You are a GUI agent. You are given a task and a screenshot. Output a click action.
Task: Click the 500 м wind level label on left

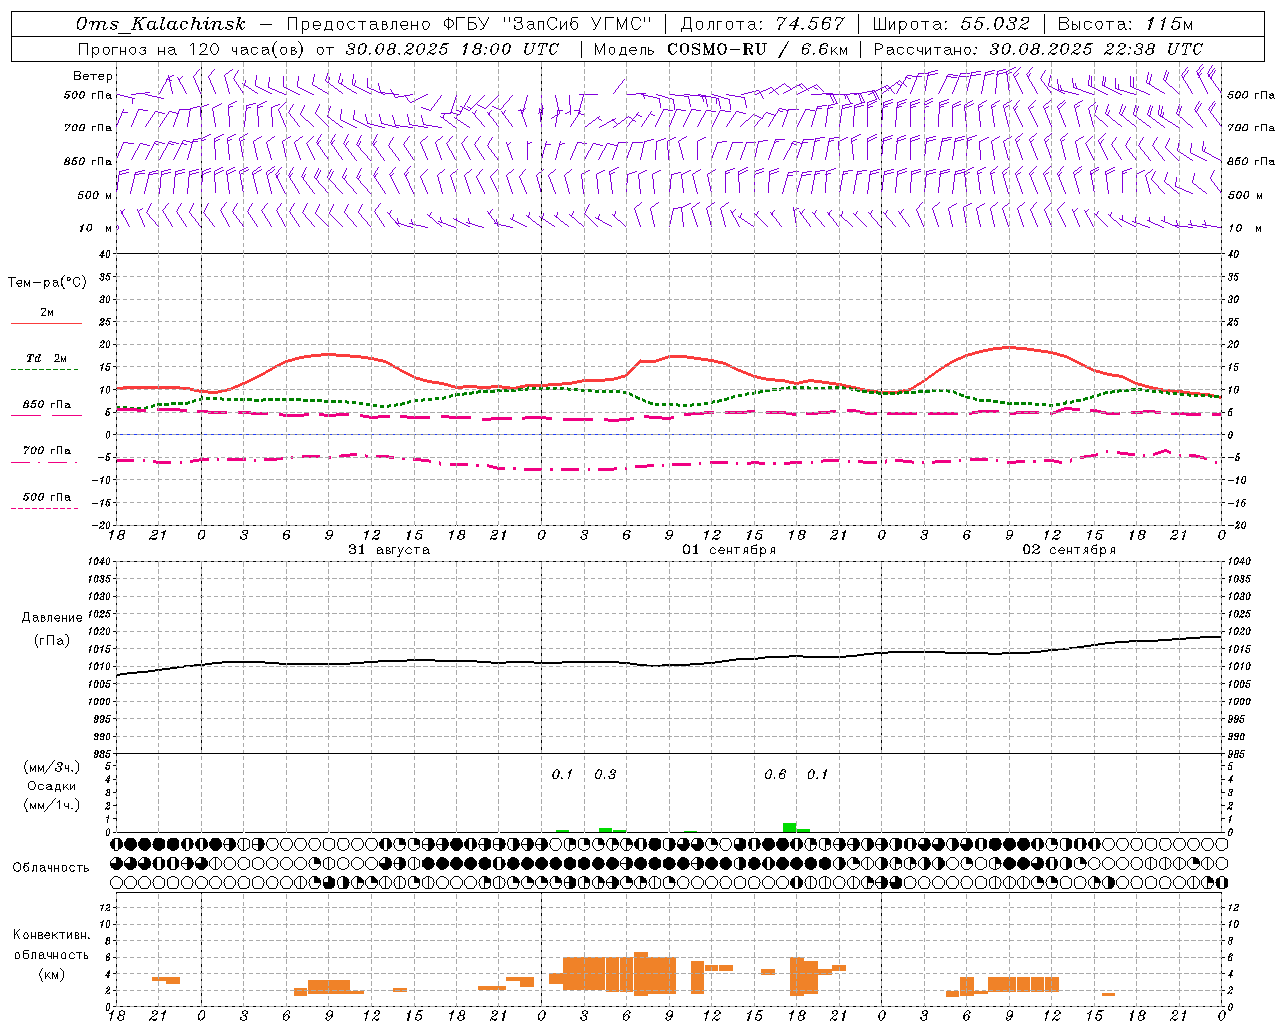coord(96,195)
